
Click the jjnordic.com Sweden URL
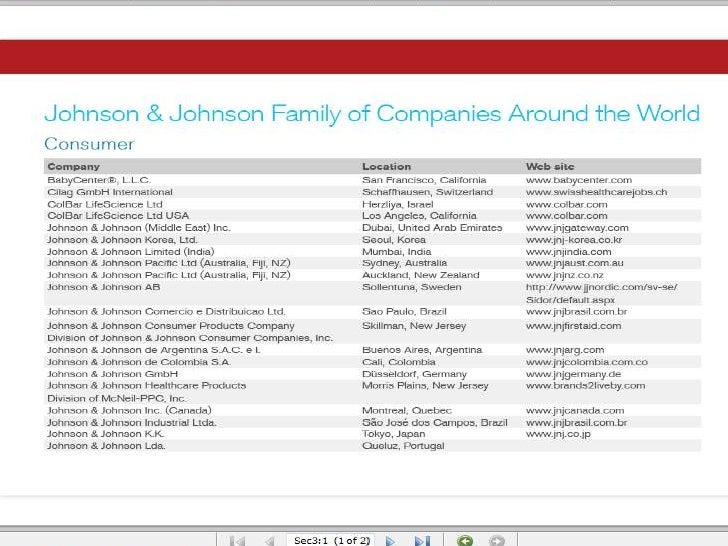[601, 293]
